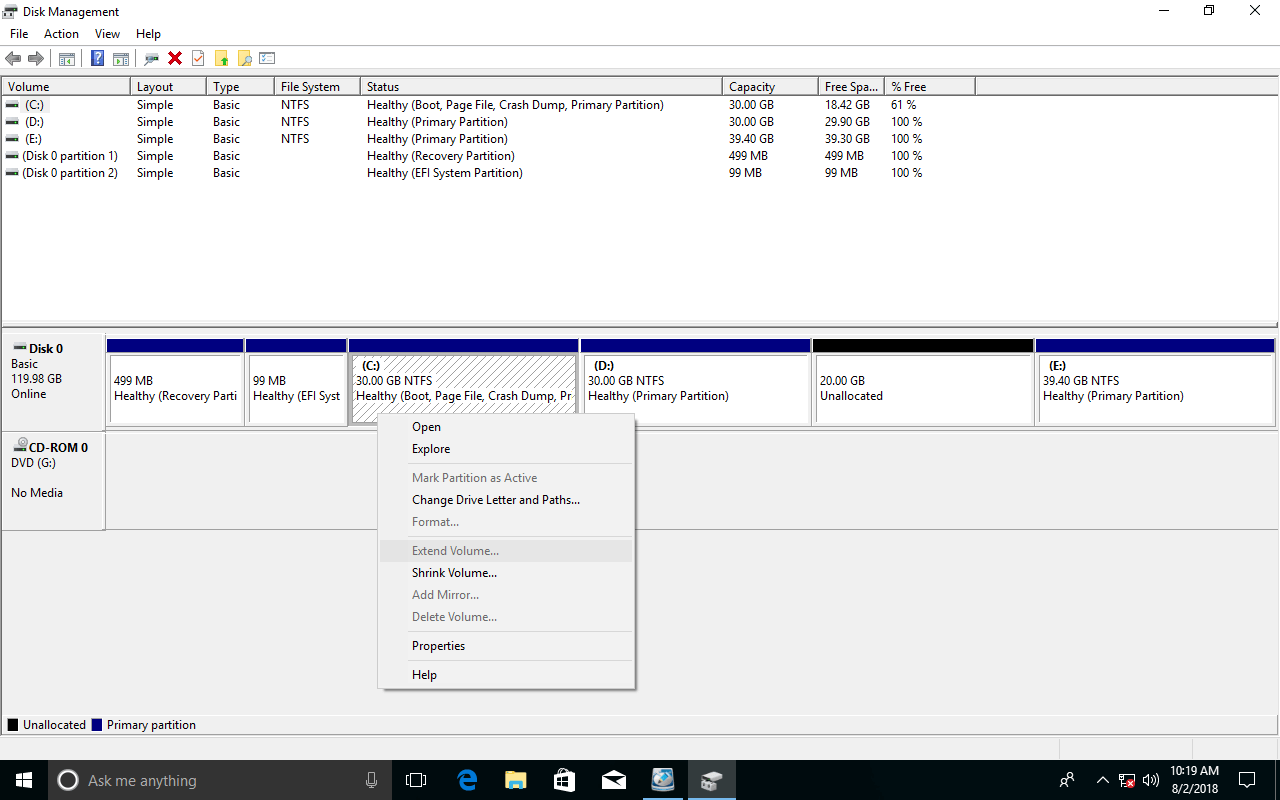This screenshot has height=800, width=1280.
Task: Toggle the Show/Hide Console Tree toolbar icon
Action: (x=66, y=57)
